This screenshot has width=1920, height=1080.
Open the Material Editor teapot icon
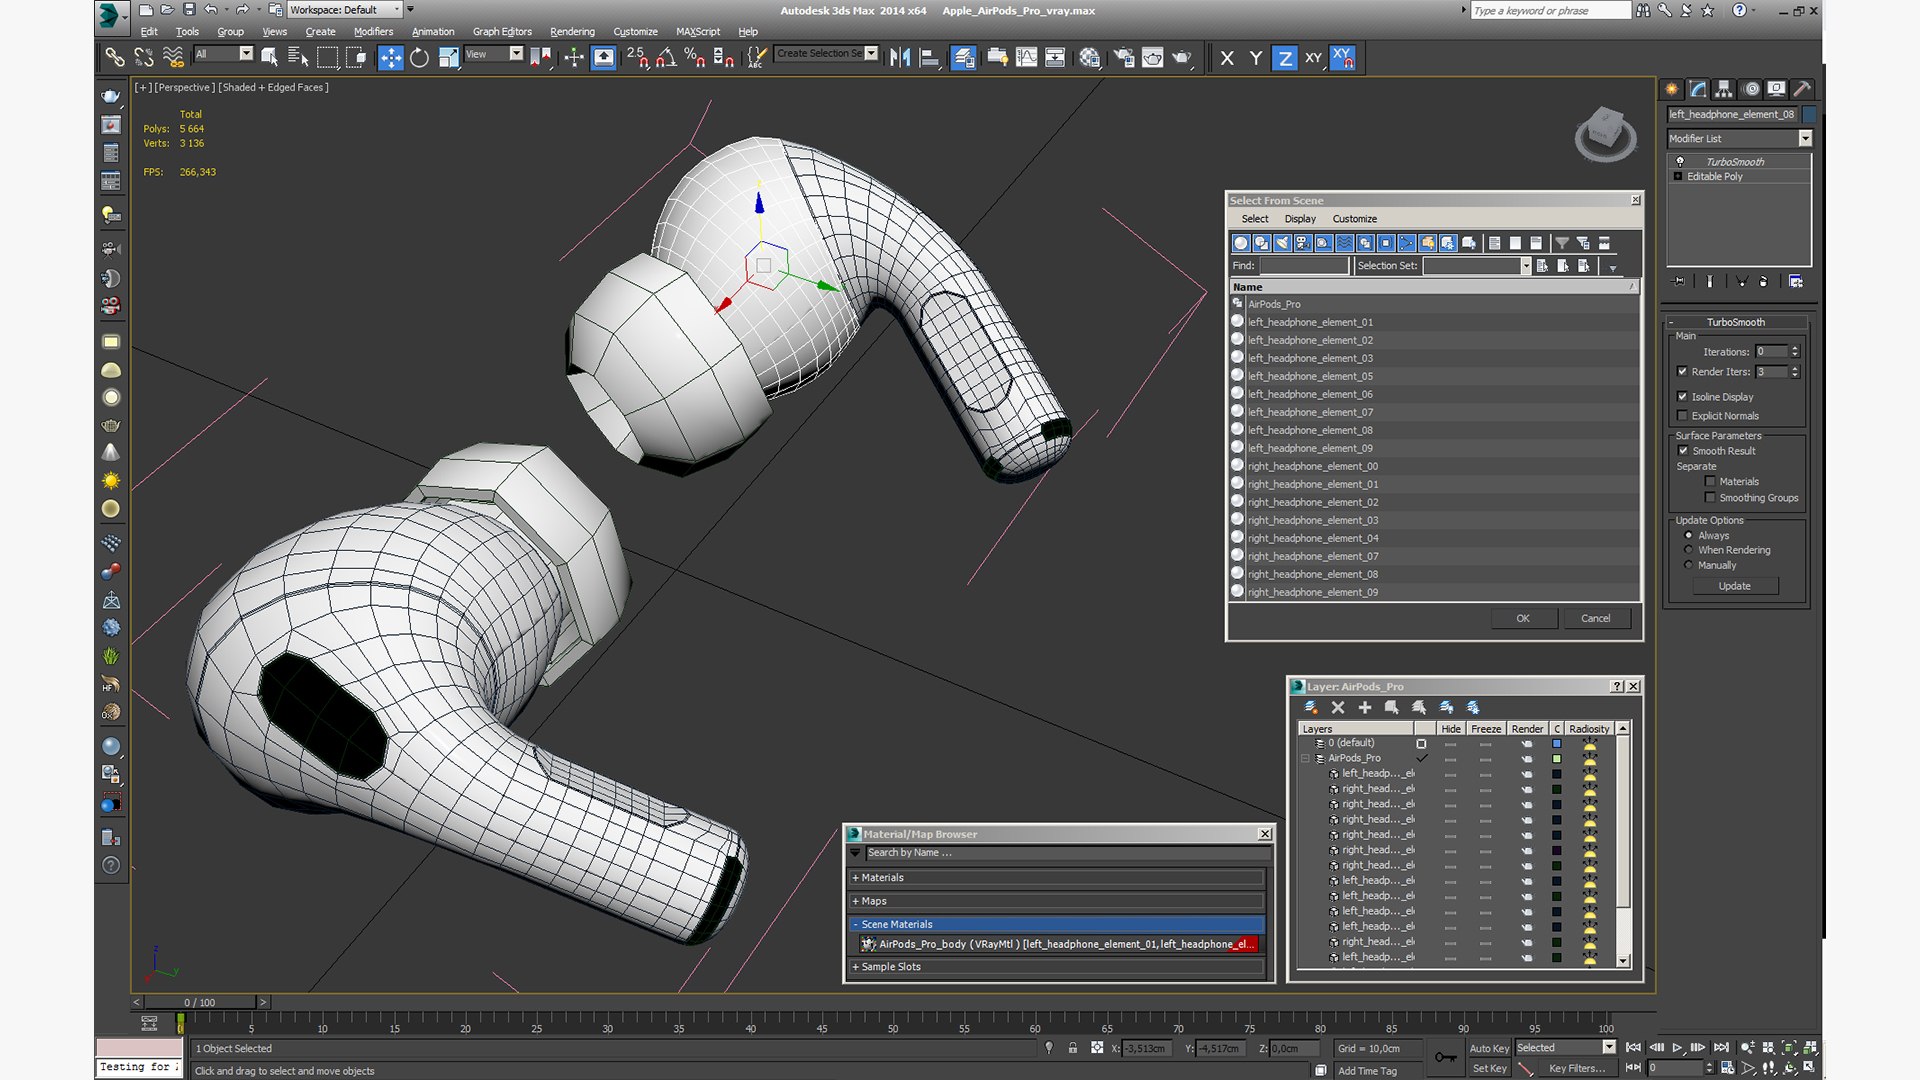pos(1089,58)
